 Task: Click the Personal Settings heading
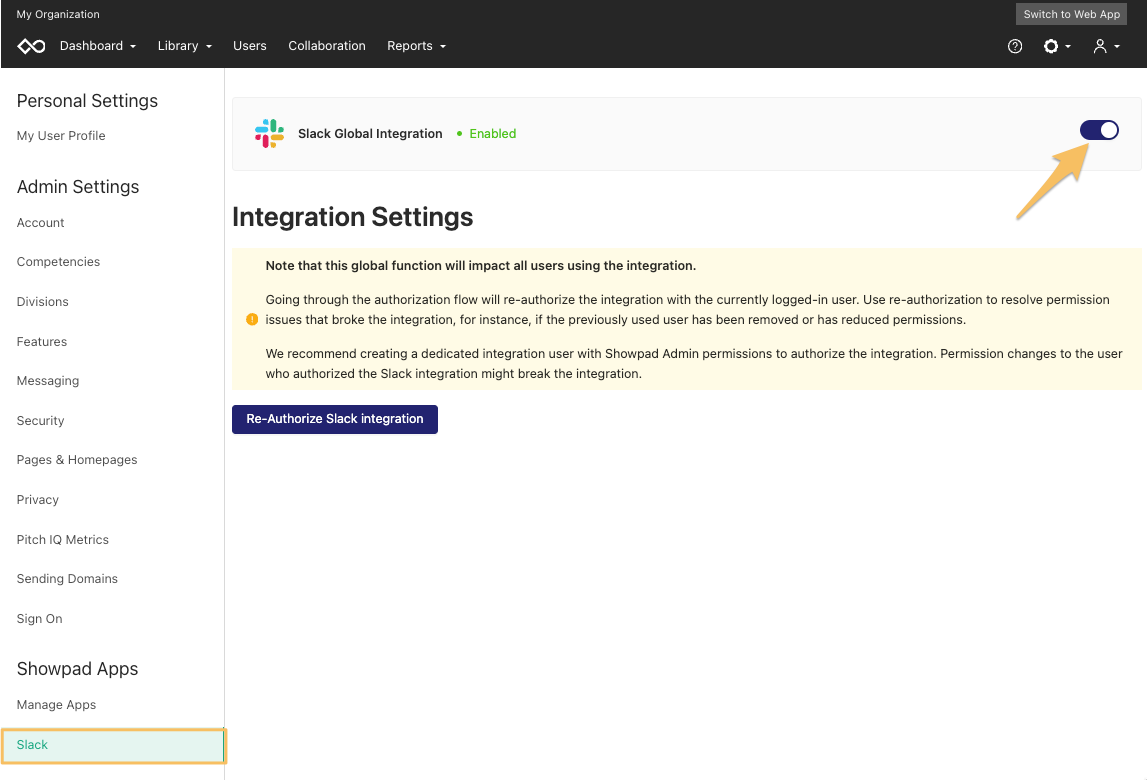(87, 101)
